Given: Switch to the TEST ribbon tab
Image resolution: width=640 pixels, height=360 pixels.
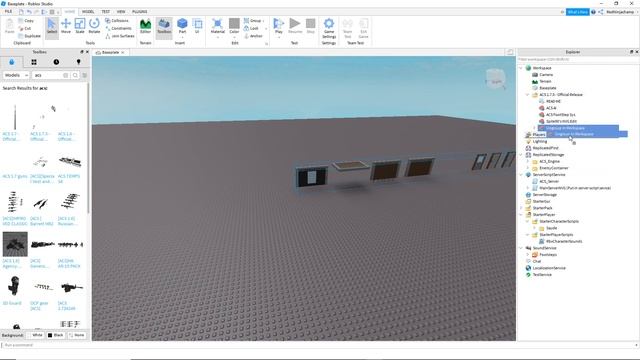Looking at the screenshot, I should pos(105,12).
